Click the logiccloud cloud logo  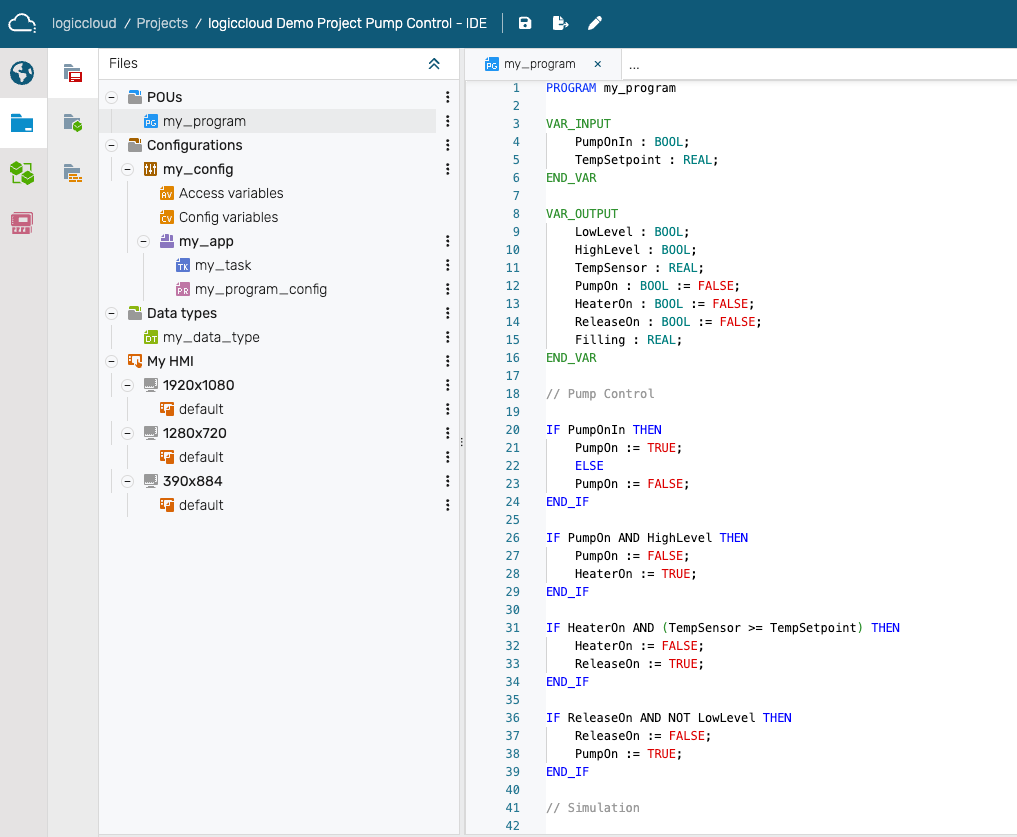tap(23, 23)
